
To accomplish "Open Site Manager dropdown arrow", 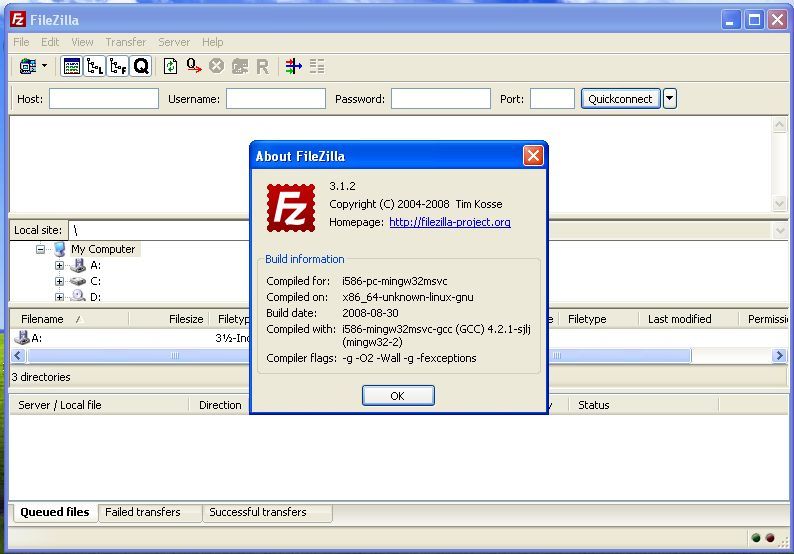I will [x=45, y=66].
